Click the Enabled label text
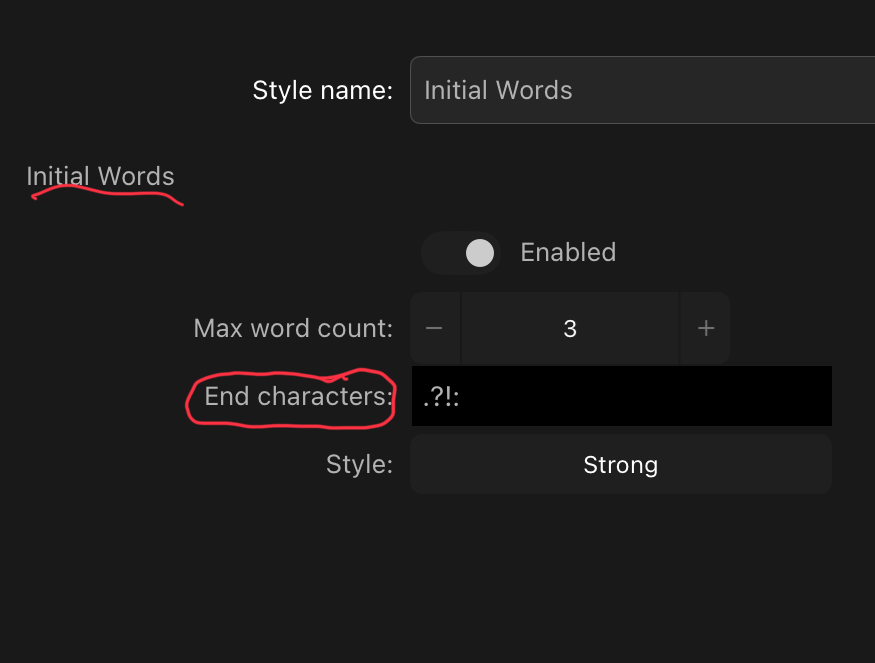Screen dimensions: 875x663 [x=568, y=252]
